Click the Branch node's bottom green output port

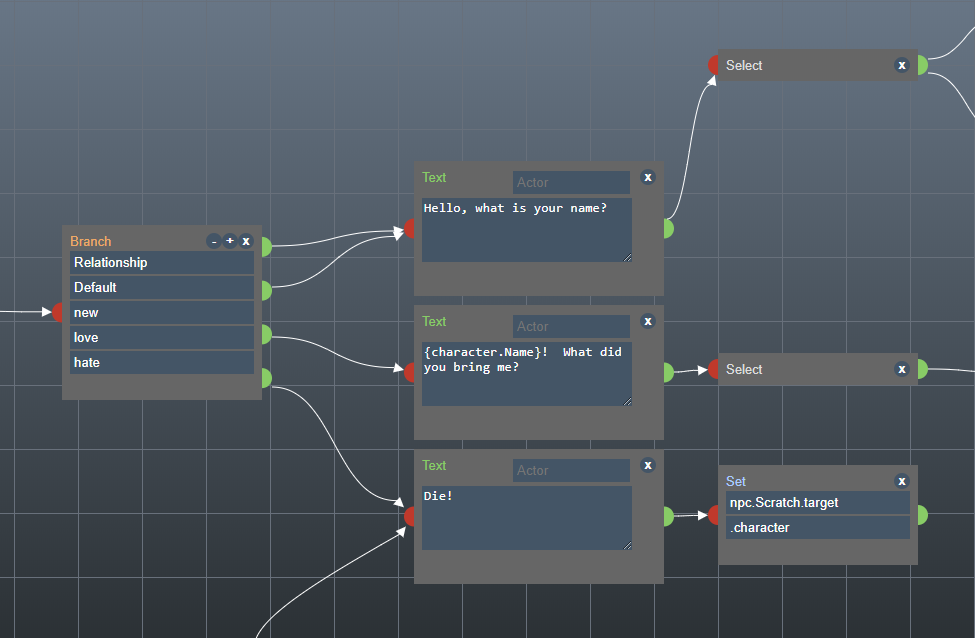(x=266, y=378)
